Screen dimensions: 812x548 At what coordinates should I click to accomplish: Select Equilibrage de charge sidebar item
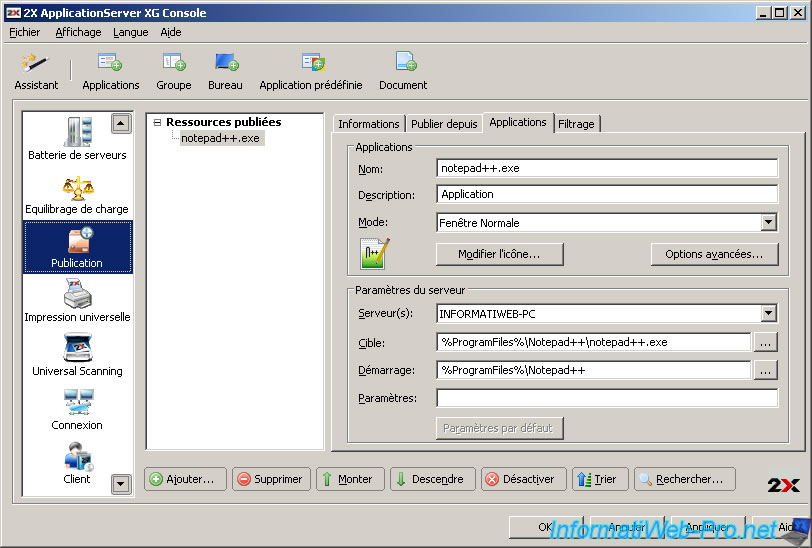click(x=77, y=194)
